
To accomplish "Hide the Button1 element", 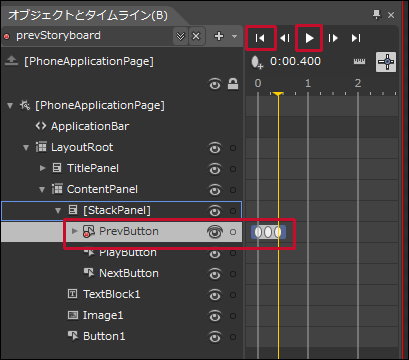I will (215, 337).
